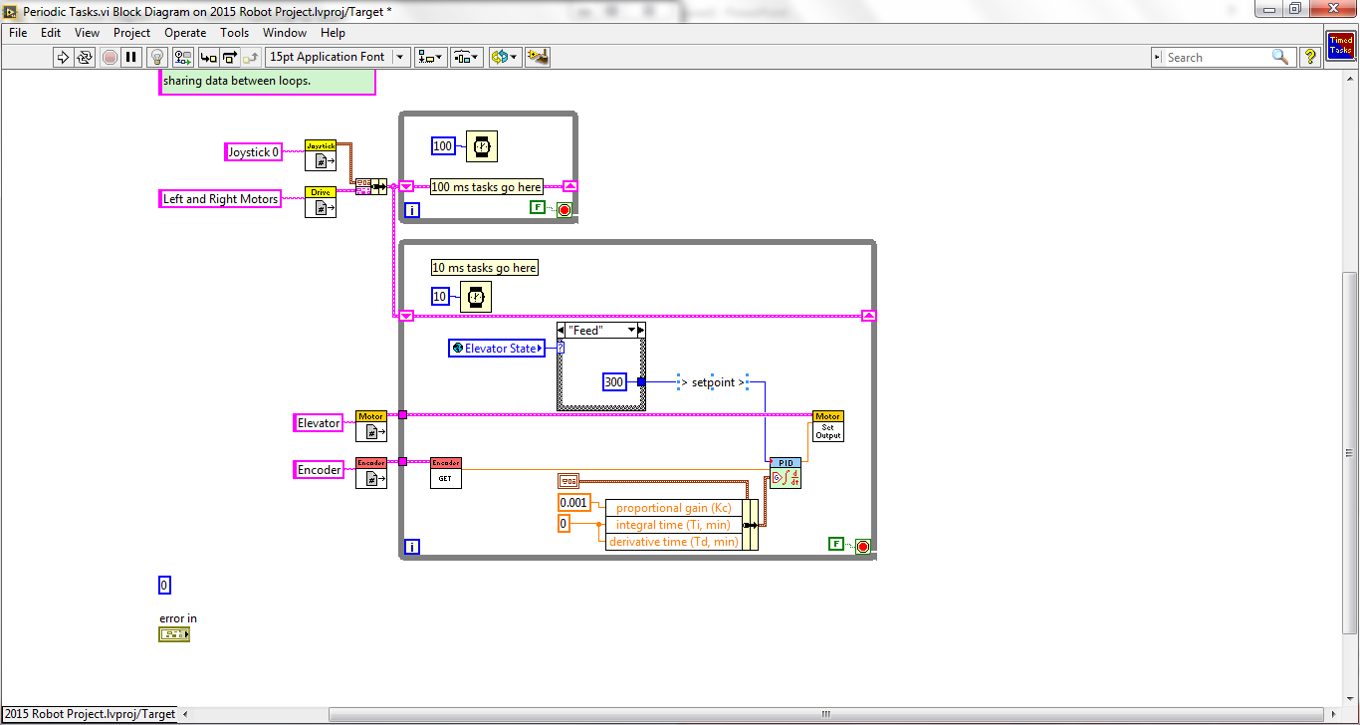Click the Joystick 0 label
The height and width of the screenshot is (725, 1360).
coord(253,152)
